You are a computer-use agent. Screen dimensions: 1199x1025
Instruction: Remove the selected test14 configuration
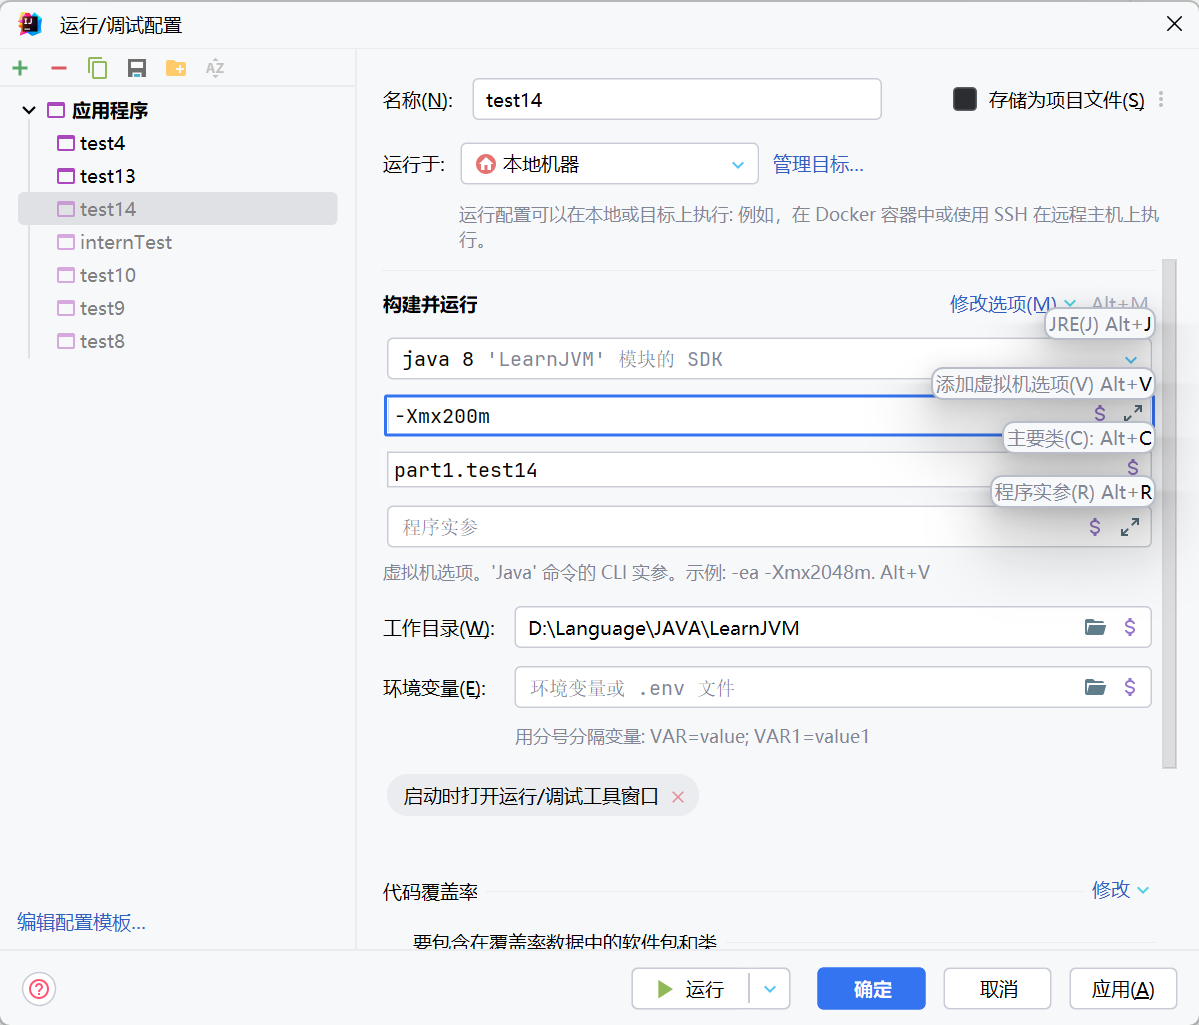pos(58,68)
